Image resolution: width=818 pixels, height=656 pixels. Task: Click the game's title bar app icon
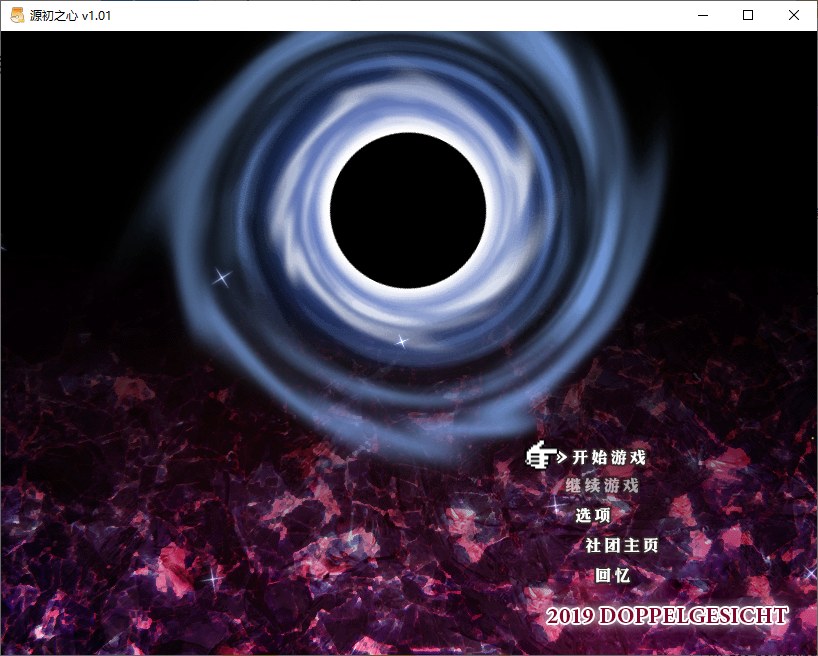17,15
